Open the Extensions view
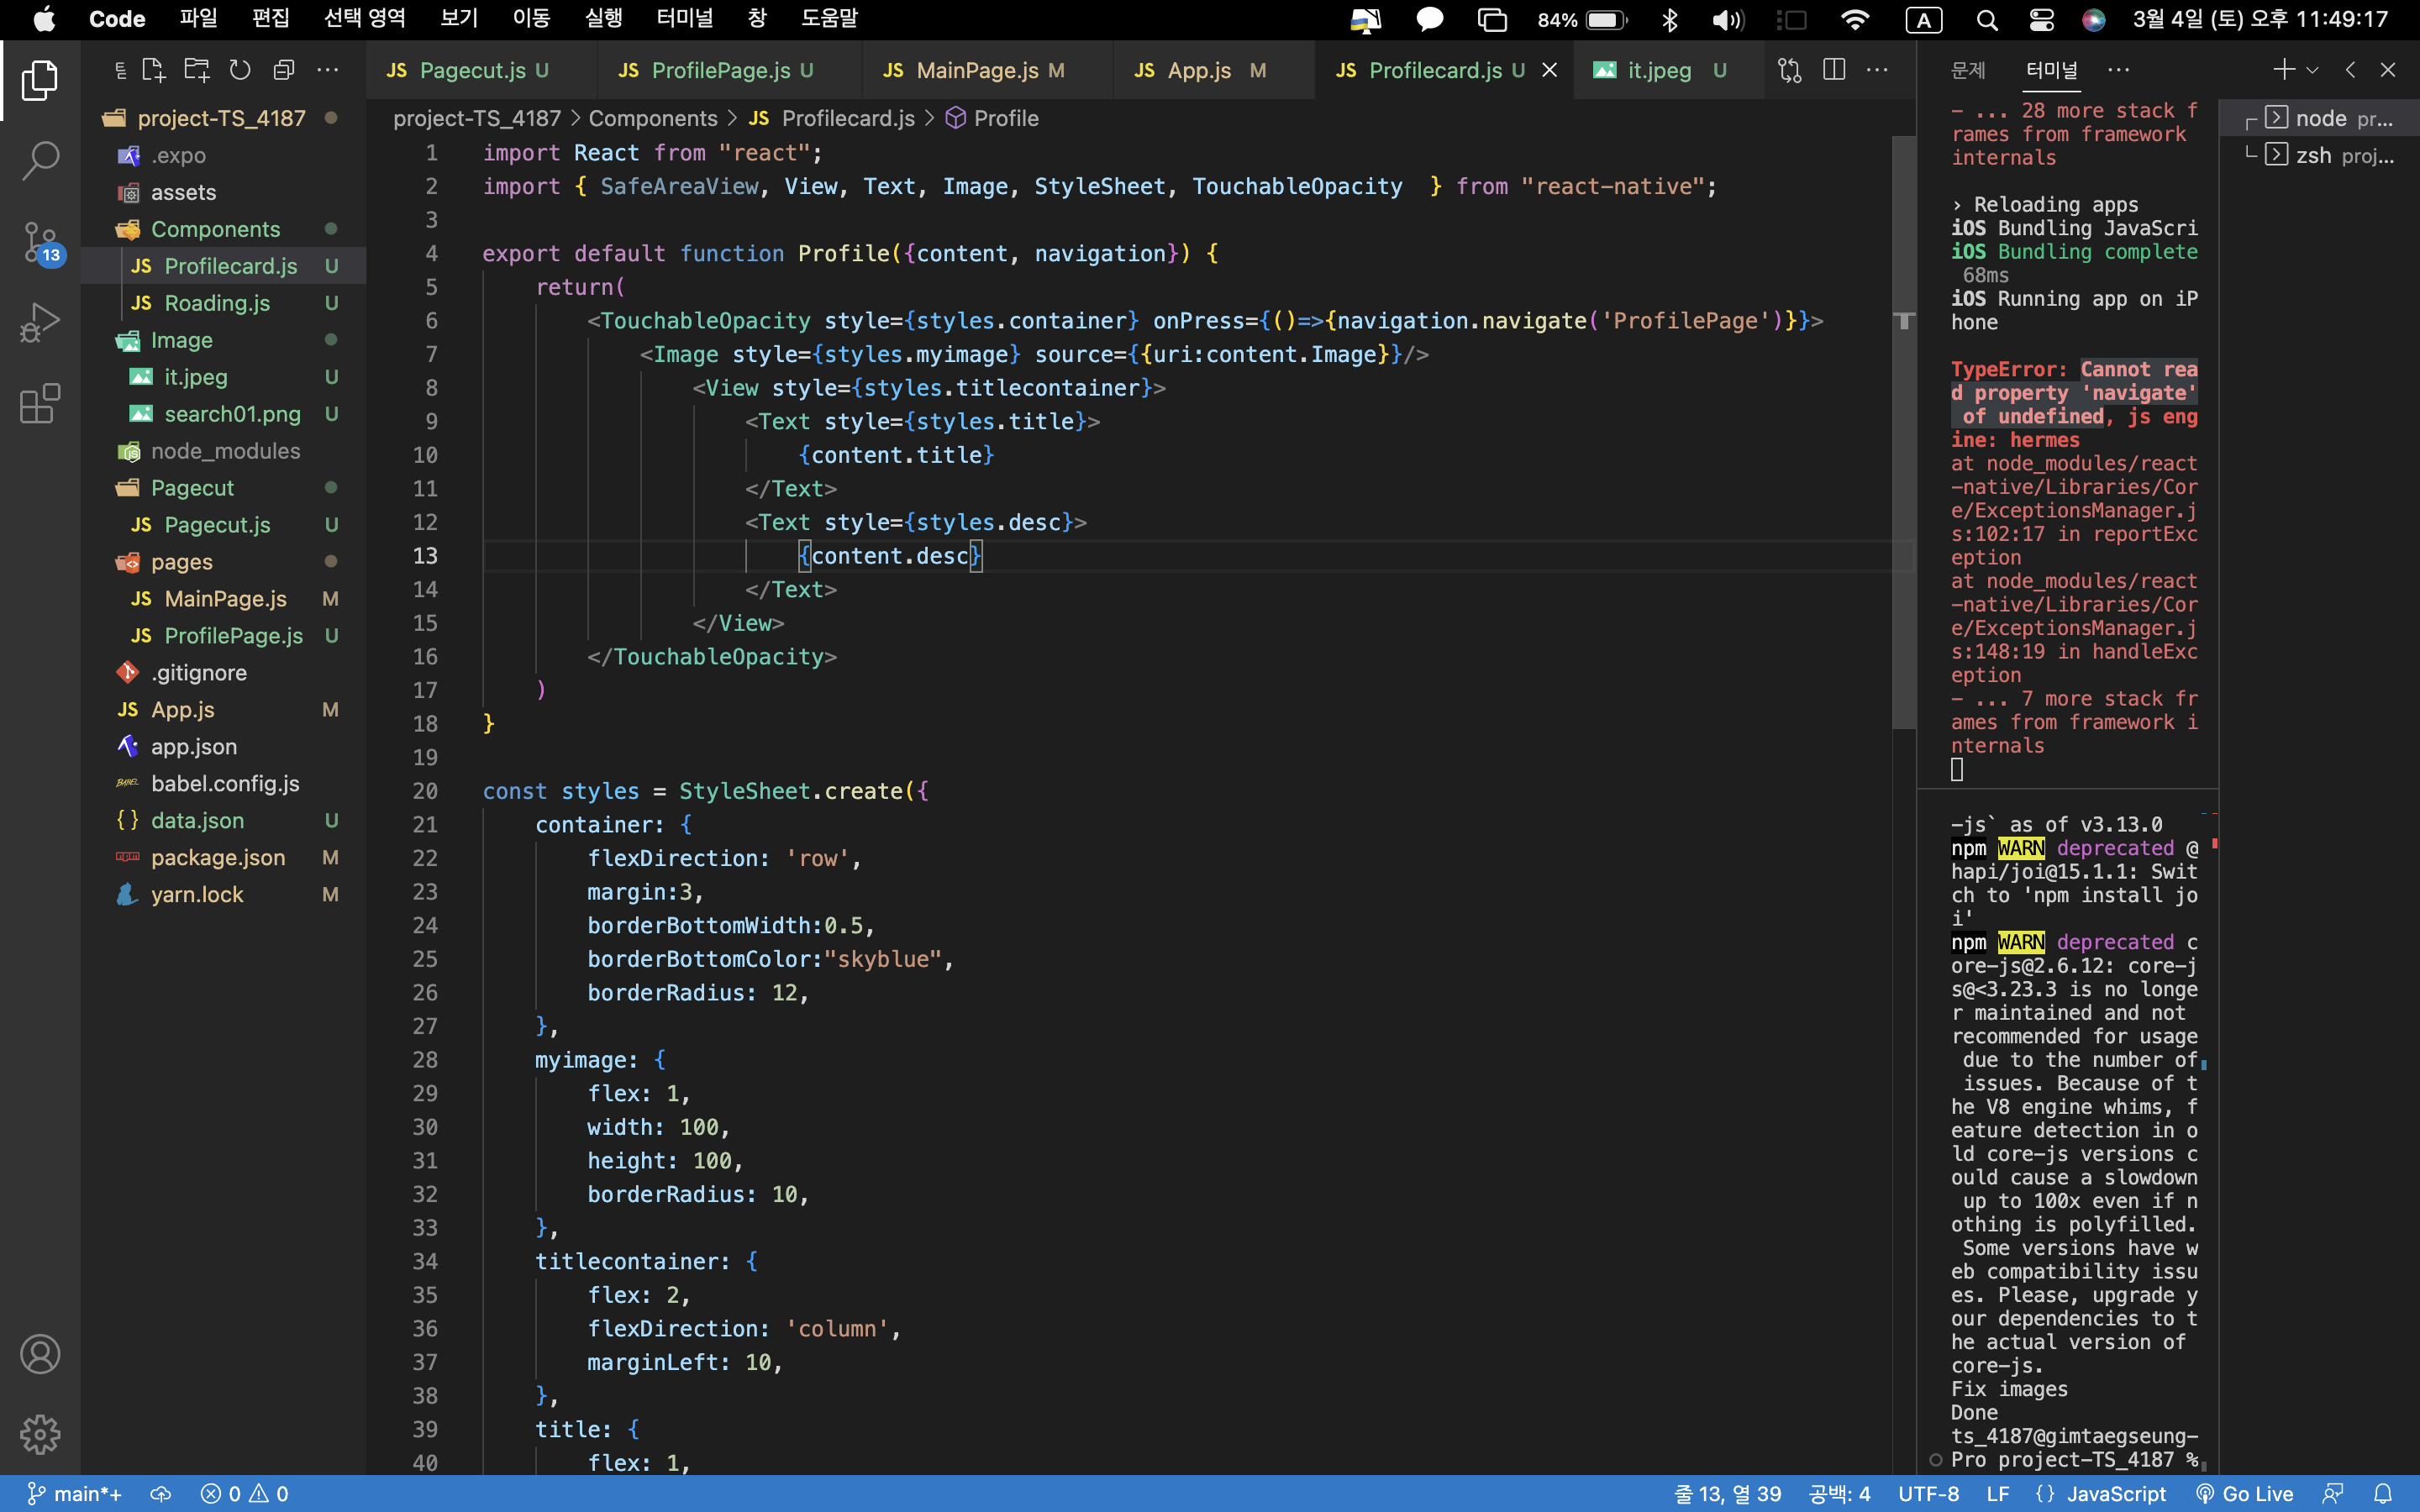2420x1512 pixels. (40, 403)
